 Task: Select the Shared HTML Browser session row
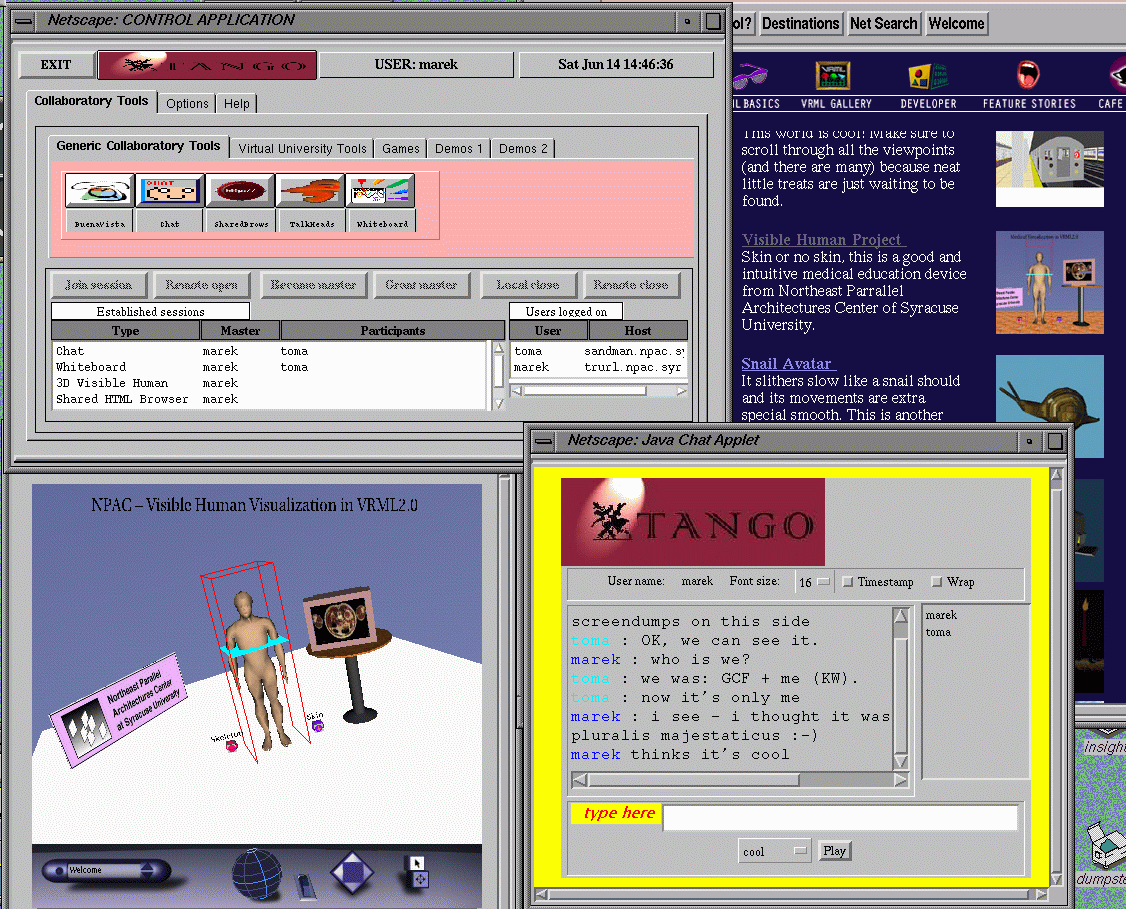pyautogui.click(x=270, y=399)
